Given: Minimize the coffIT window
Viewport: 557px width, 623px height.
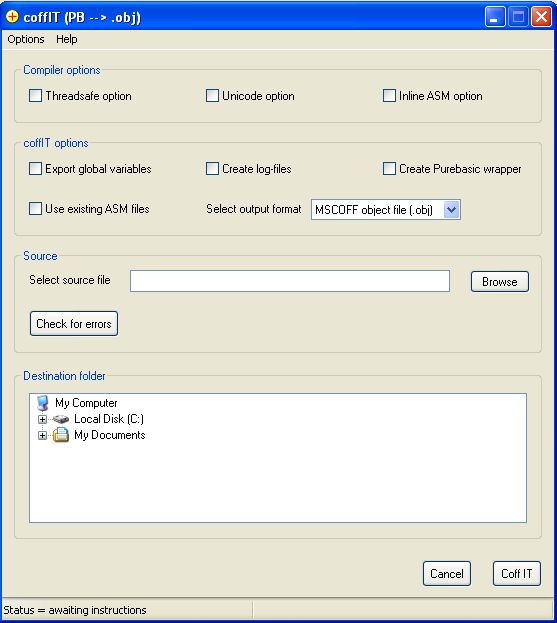Looking at the screenshot, I should 495,17.
